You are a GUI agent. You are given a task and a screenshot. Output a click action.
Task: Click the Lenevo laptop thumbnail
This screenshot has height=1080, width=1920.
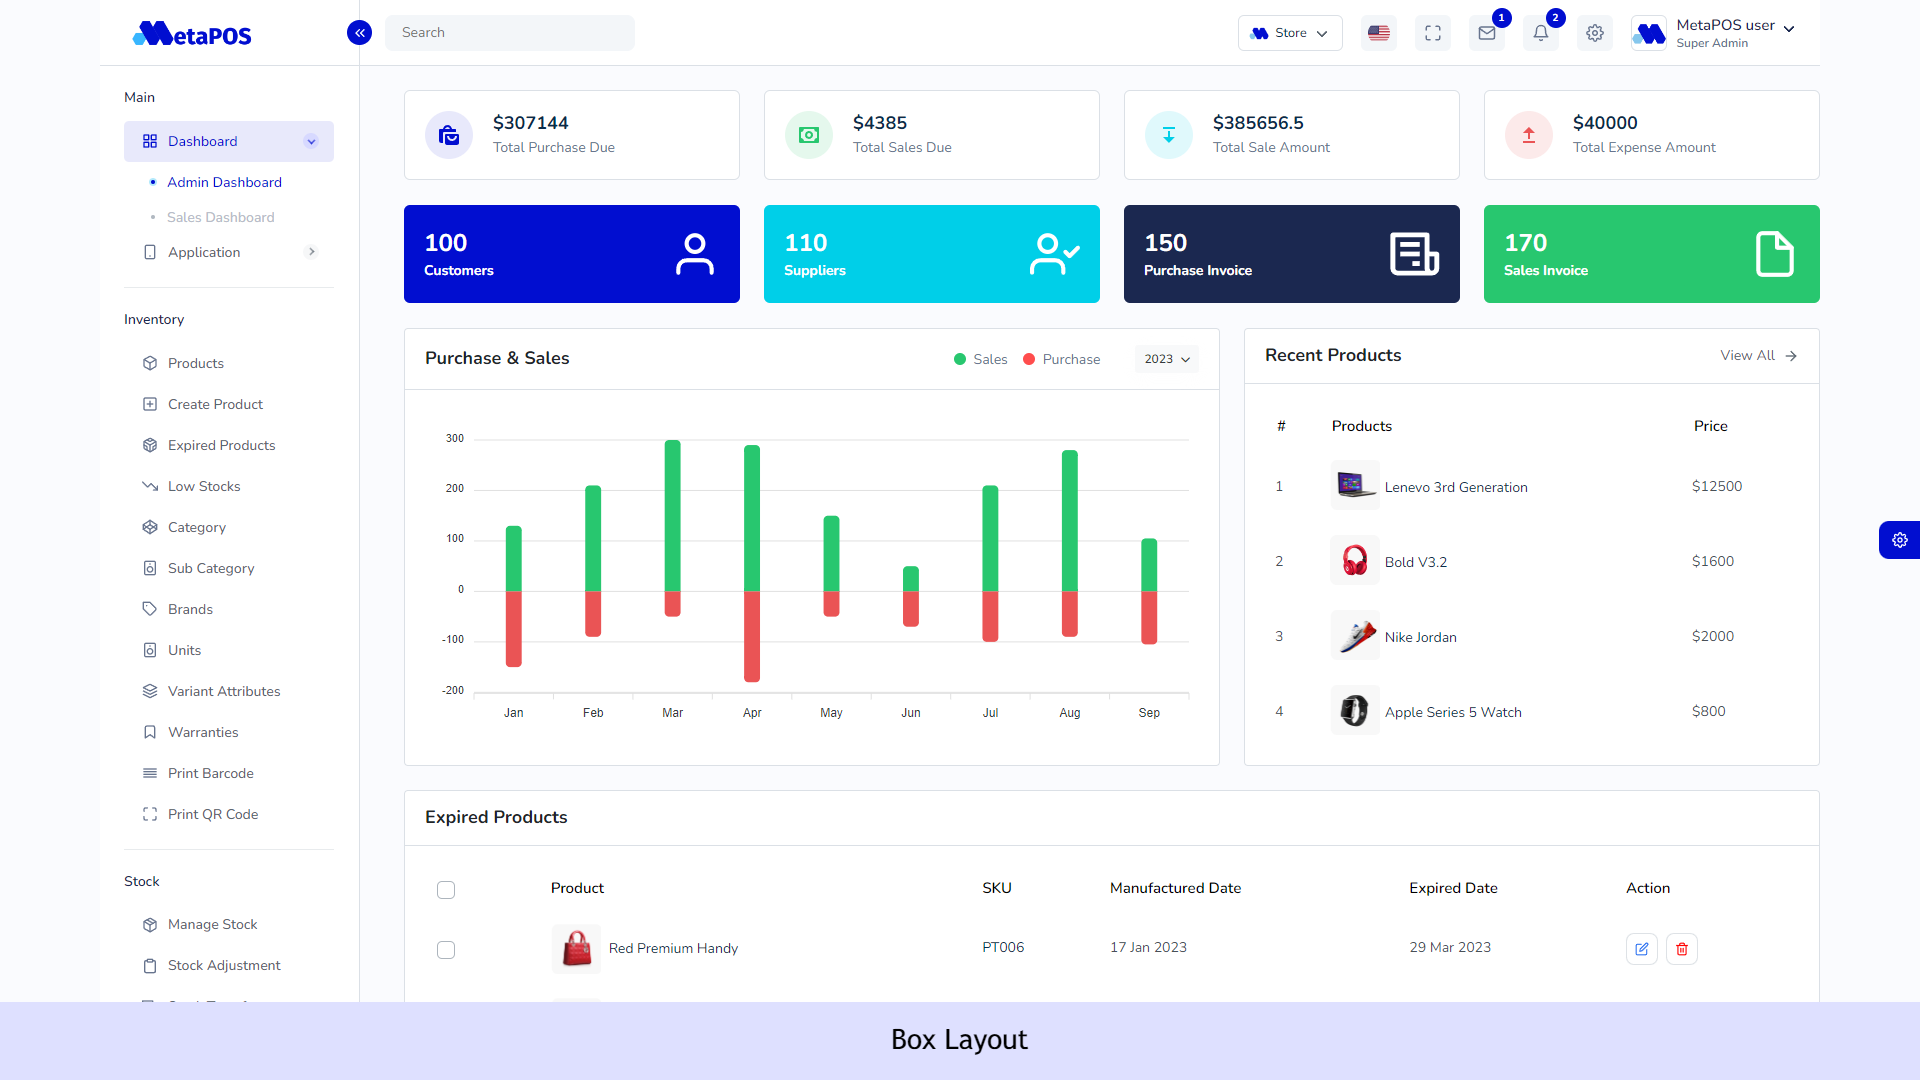click(x=1355, y=485)
